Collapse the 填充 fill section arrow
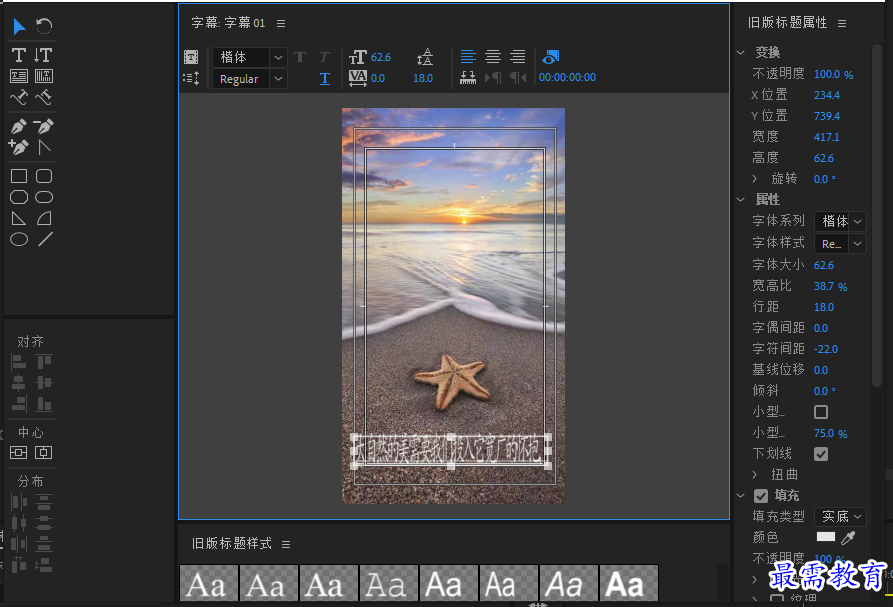Screen dimensions: 893x607 pos(741,495)
